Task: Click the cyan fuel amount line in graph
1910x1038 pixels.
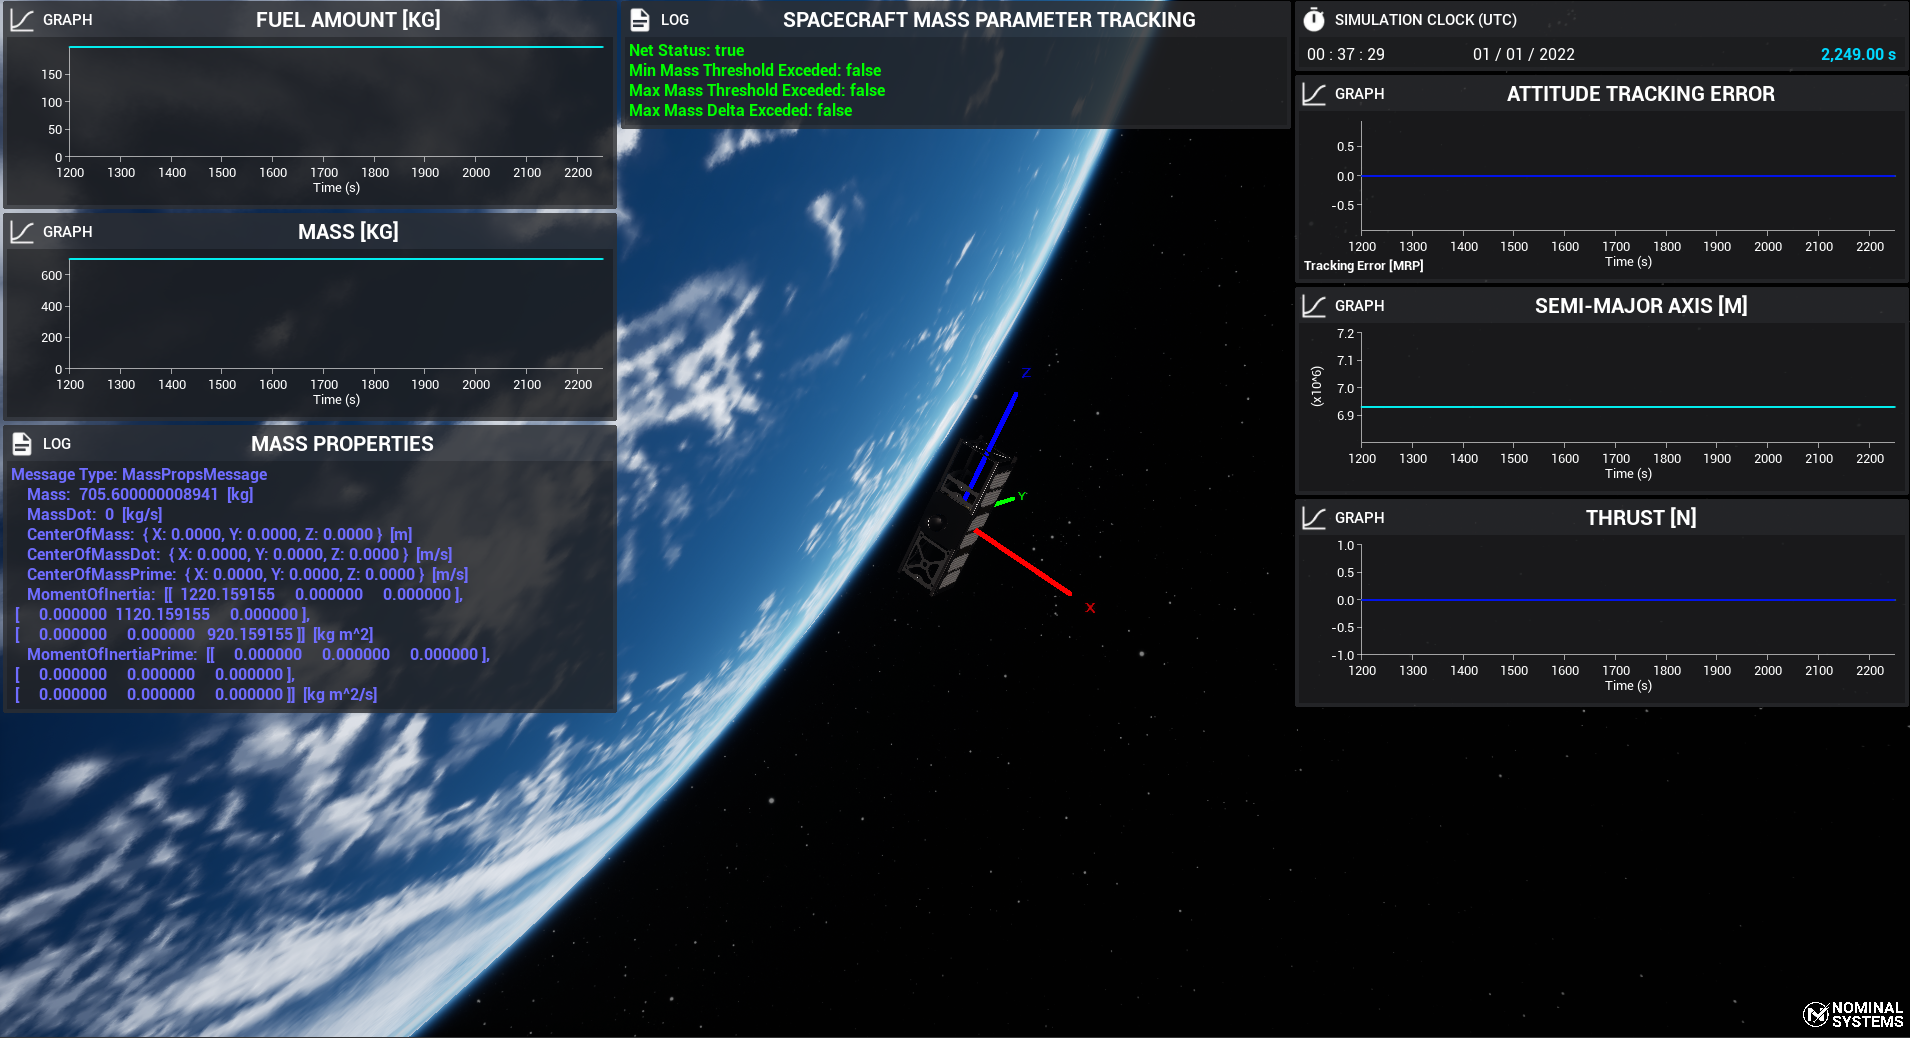Action: tap(336, 47)
